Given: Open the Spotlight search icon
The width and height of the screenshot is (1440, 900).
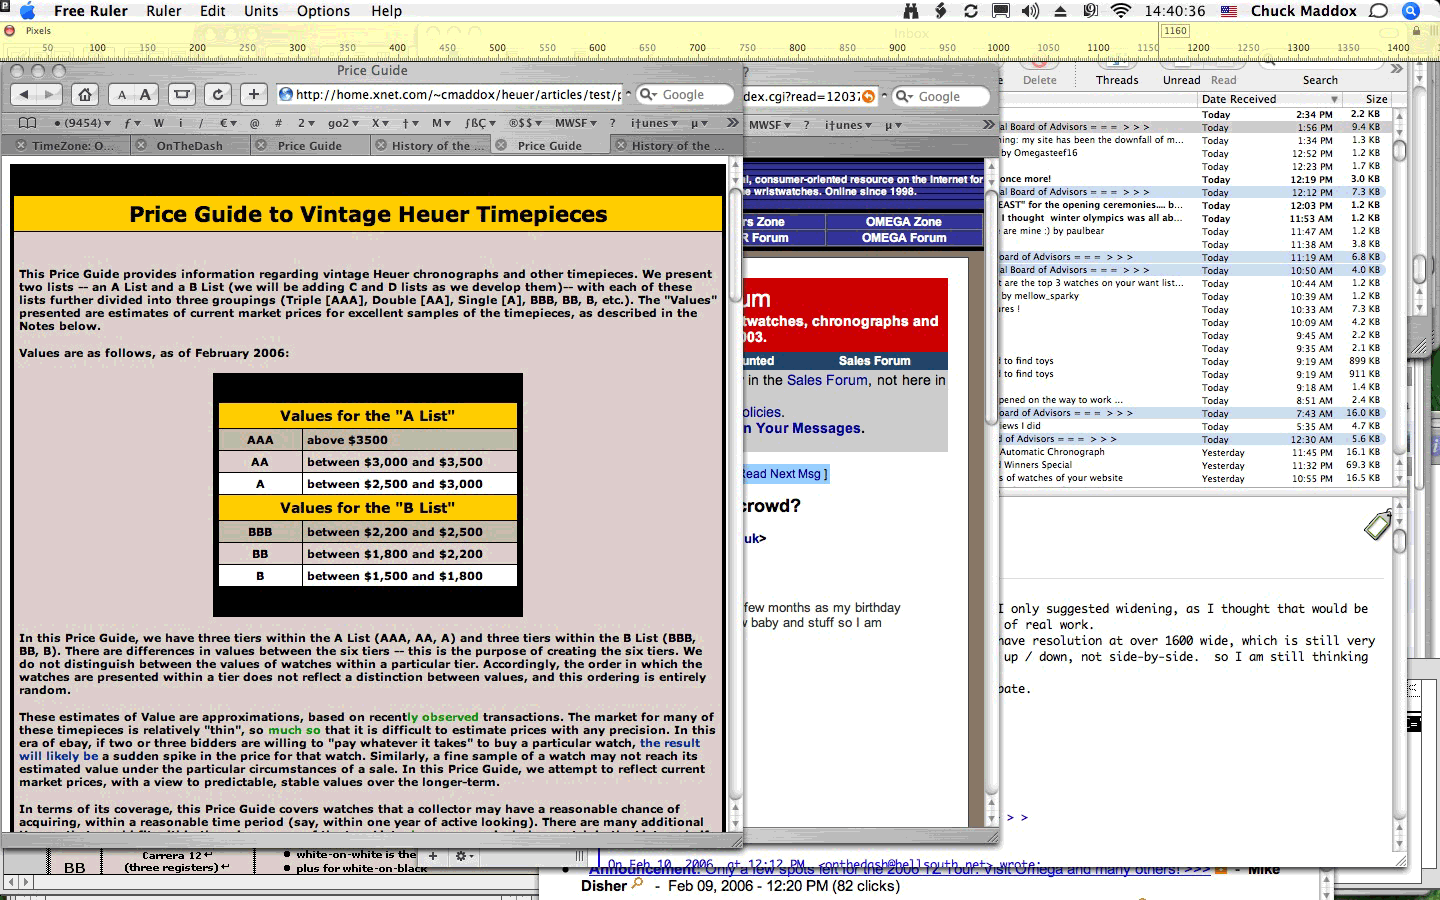Looking at the screenshot, I should (x=1411, y=11).
